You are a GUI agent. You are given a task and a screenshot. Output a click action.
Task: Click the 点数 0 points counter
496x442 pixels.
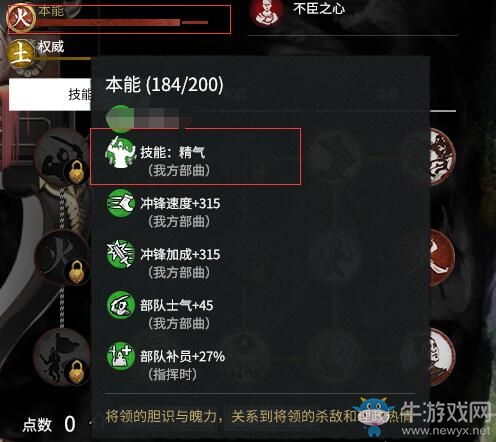[x=49, y=424]
